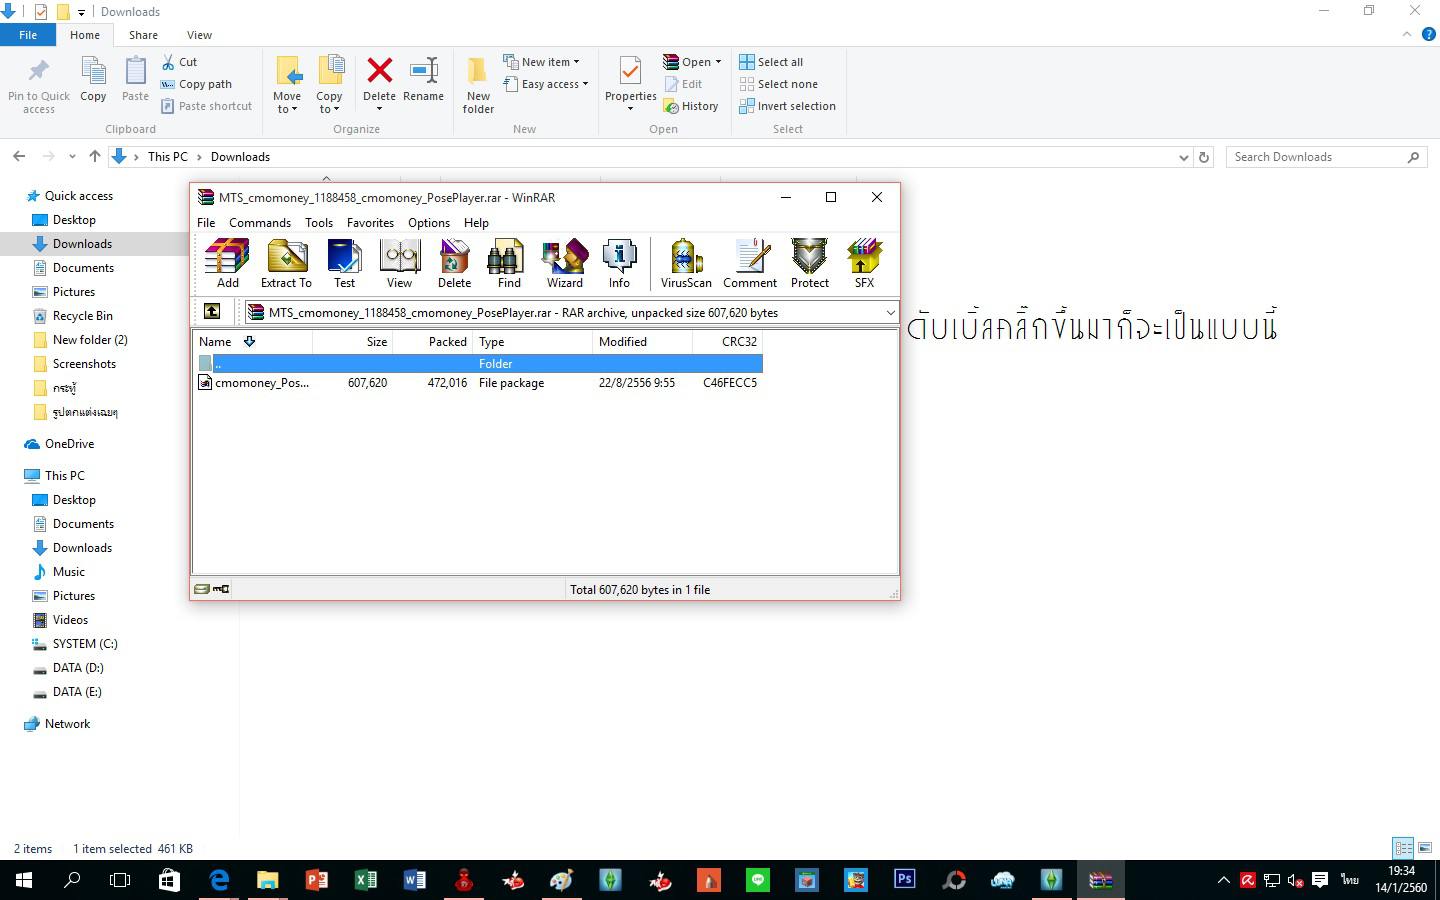The width and height of the screenshot is (1440, 900).
Task: Open the WinRAR Tools menu
Action: coord(319,223)
